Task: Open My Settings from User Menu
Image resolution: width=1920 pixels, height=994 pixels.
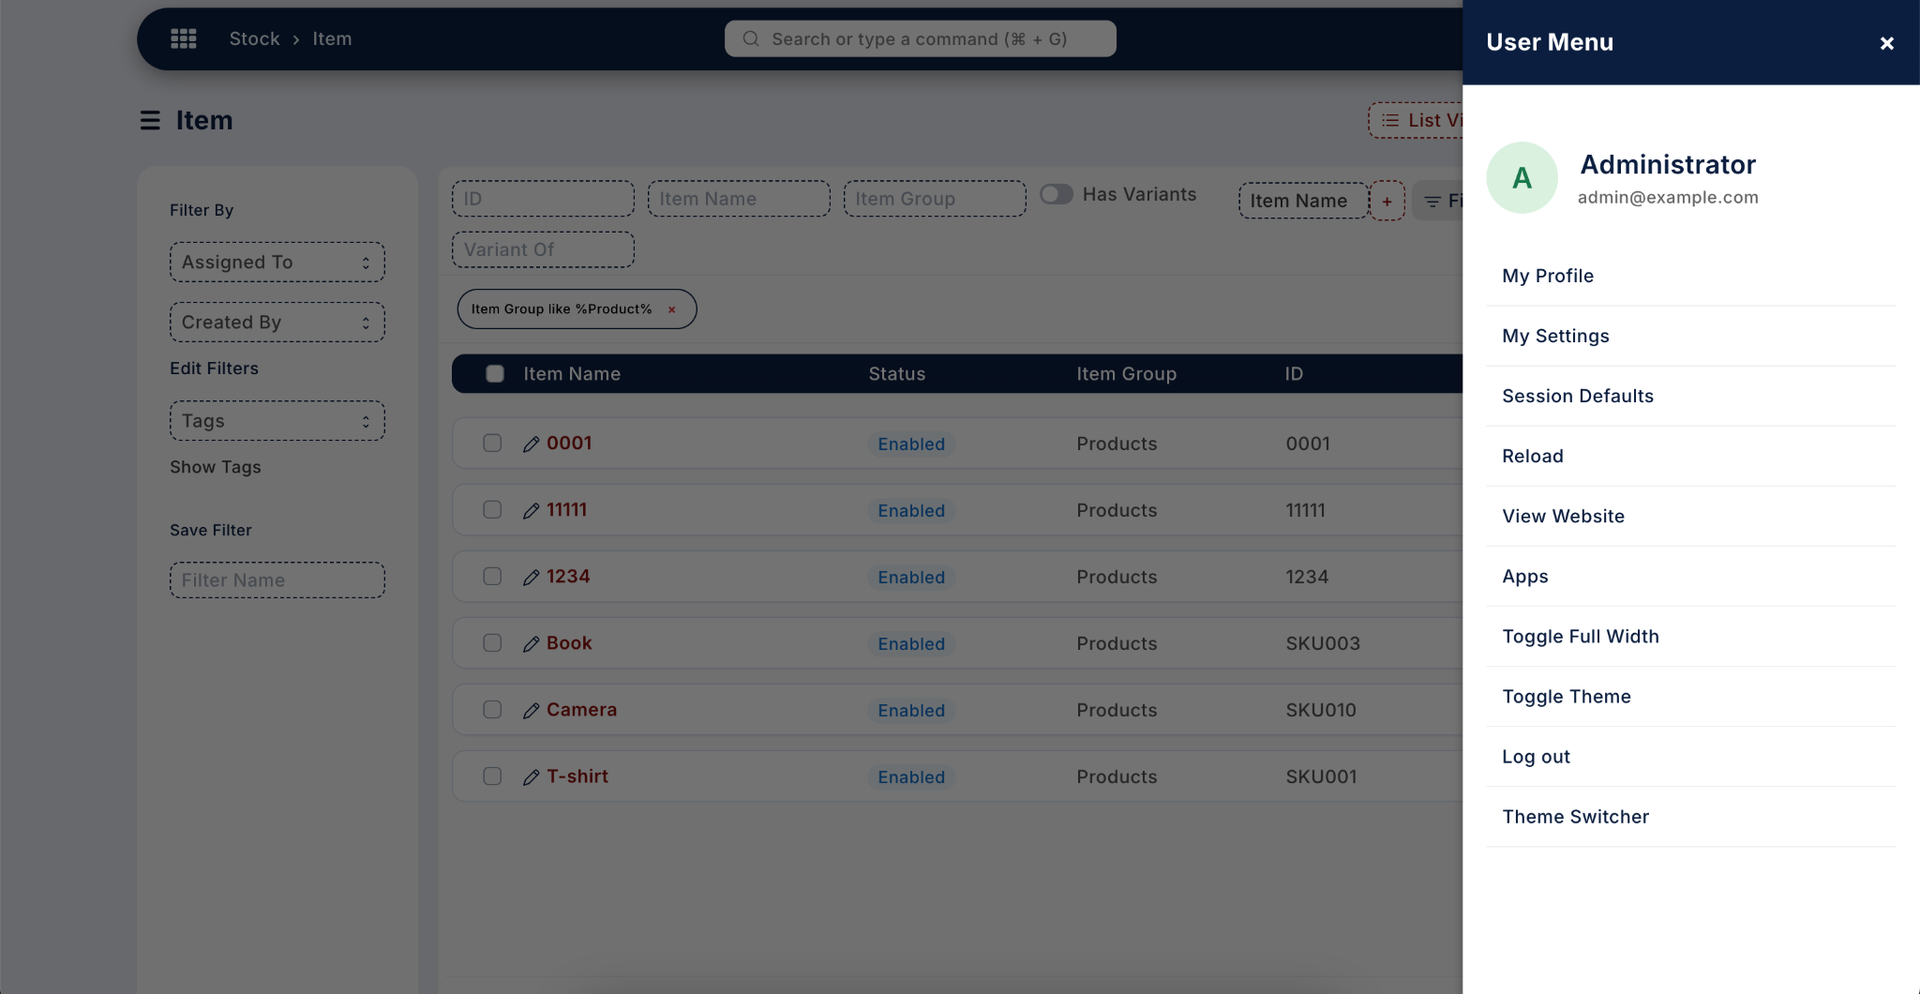Action: tap(1690, 336)
